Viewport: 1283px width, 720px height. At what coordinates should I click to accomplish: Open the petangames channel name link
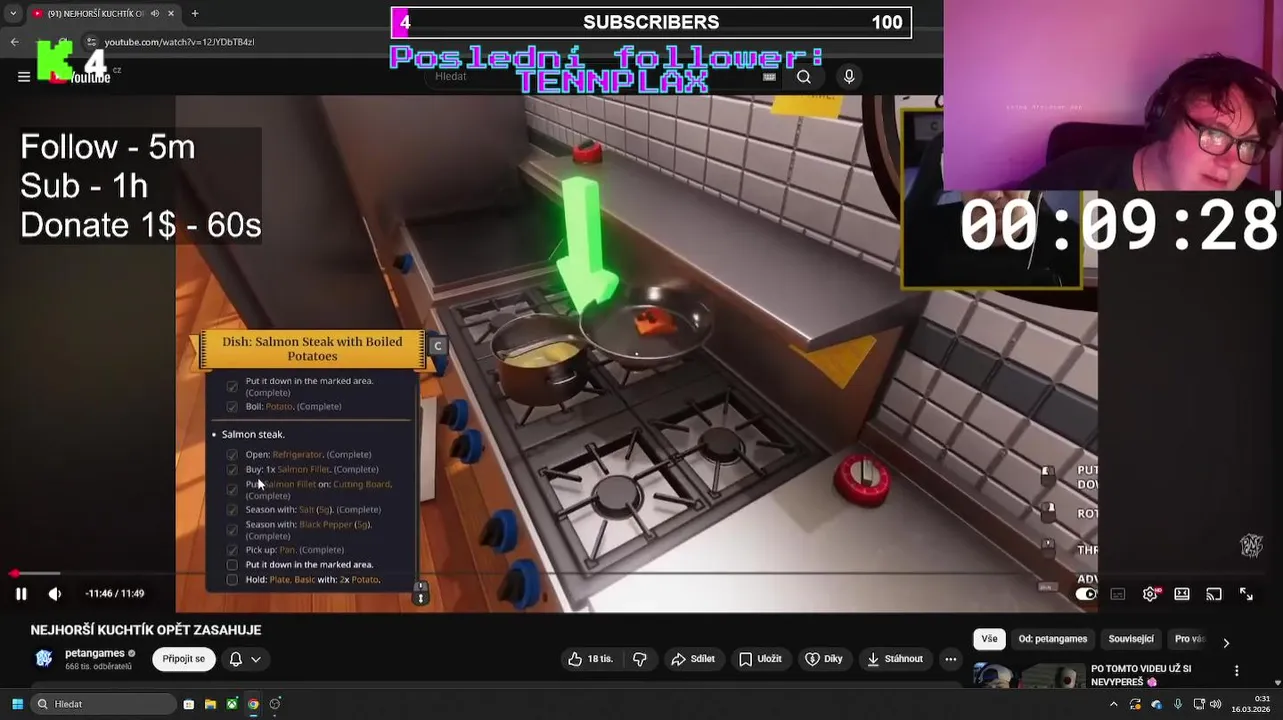pos(95,653)
